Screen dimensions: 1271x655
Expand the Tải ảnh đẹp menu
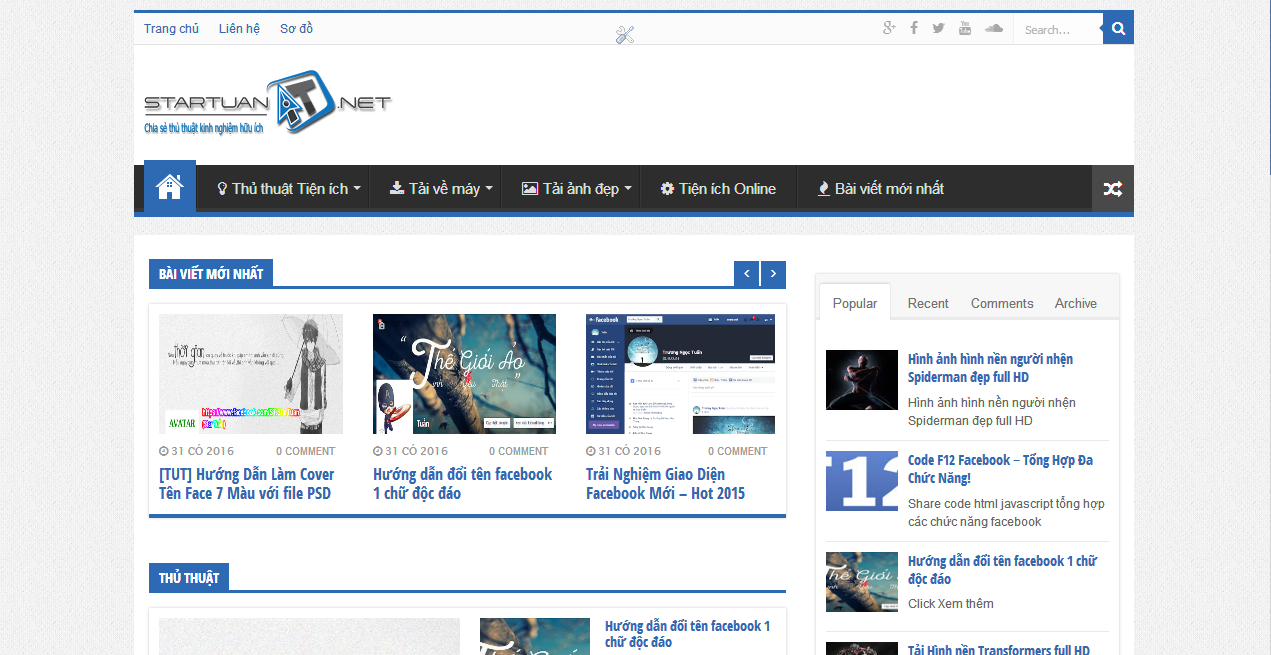click(577, 188)
